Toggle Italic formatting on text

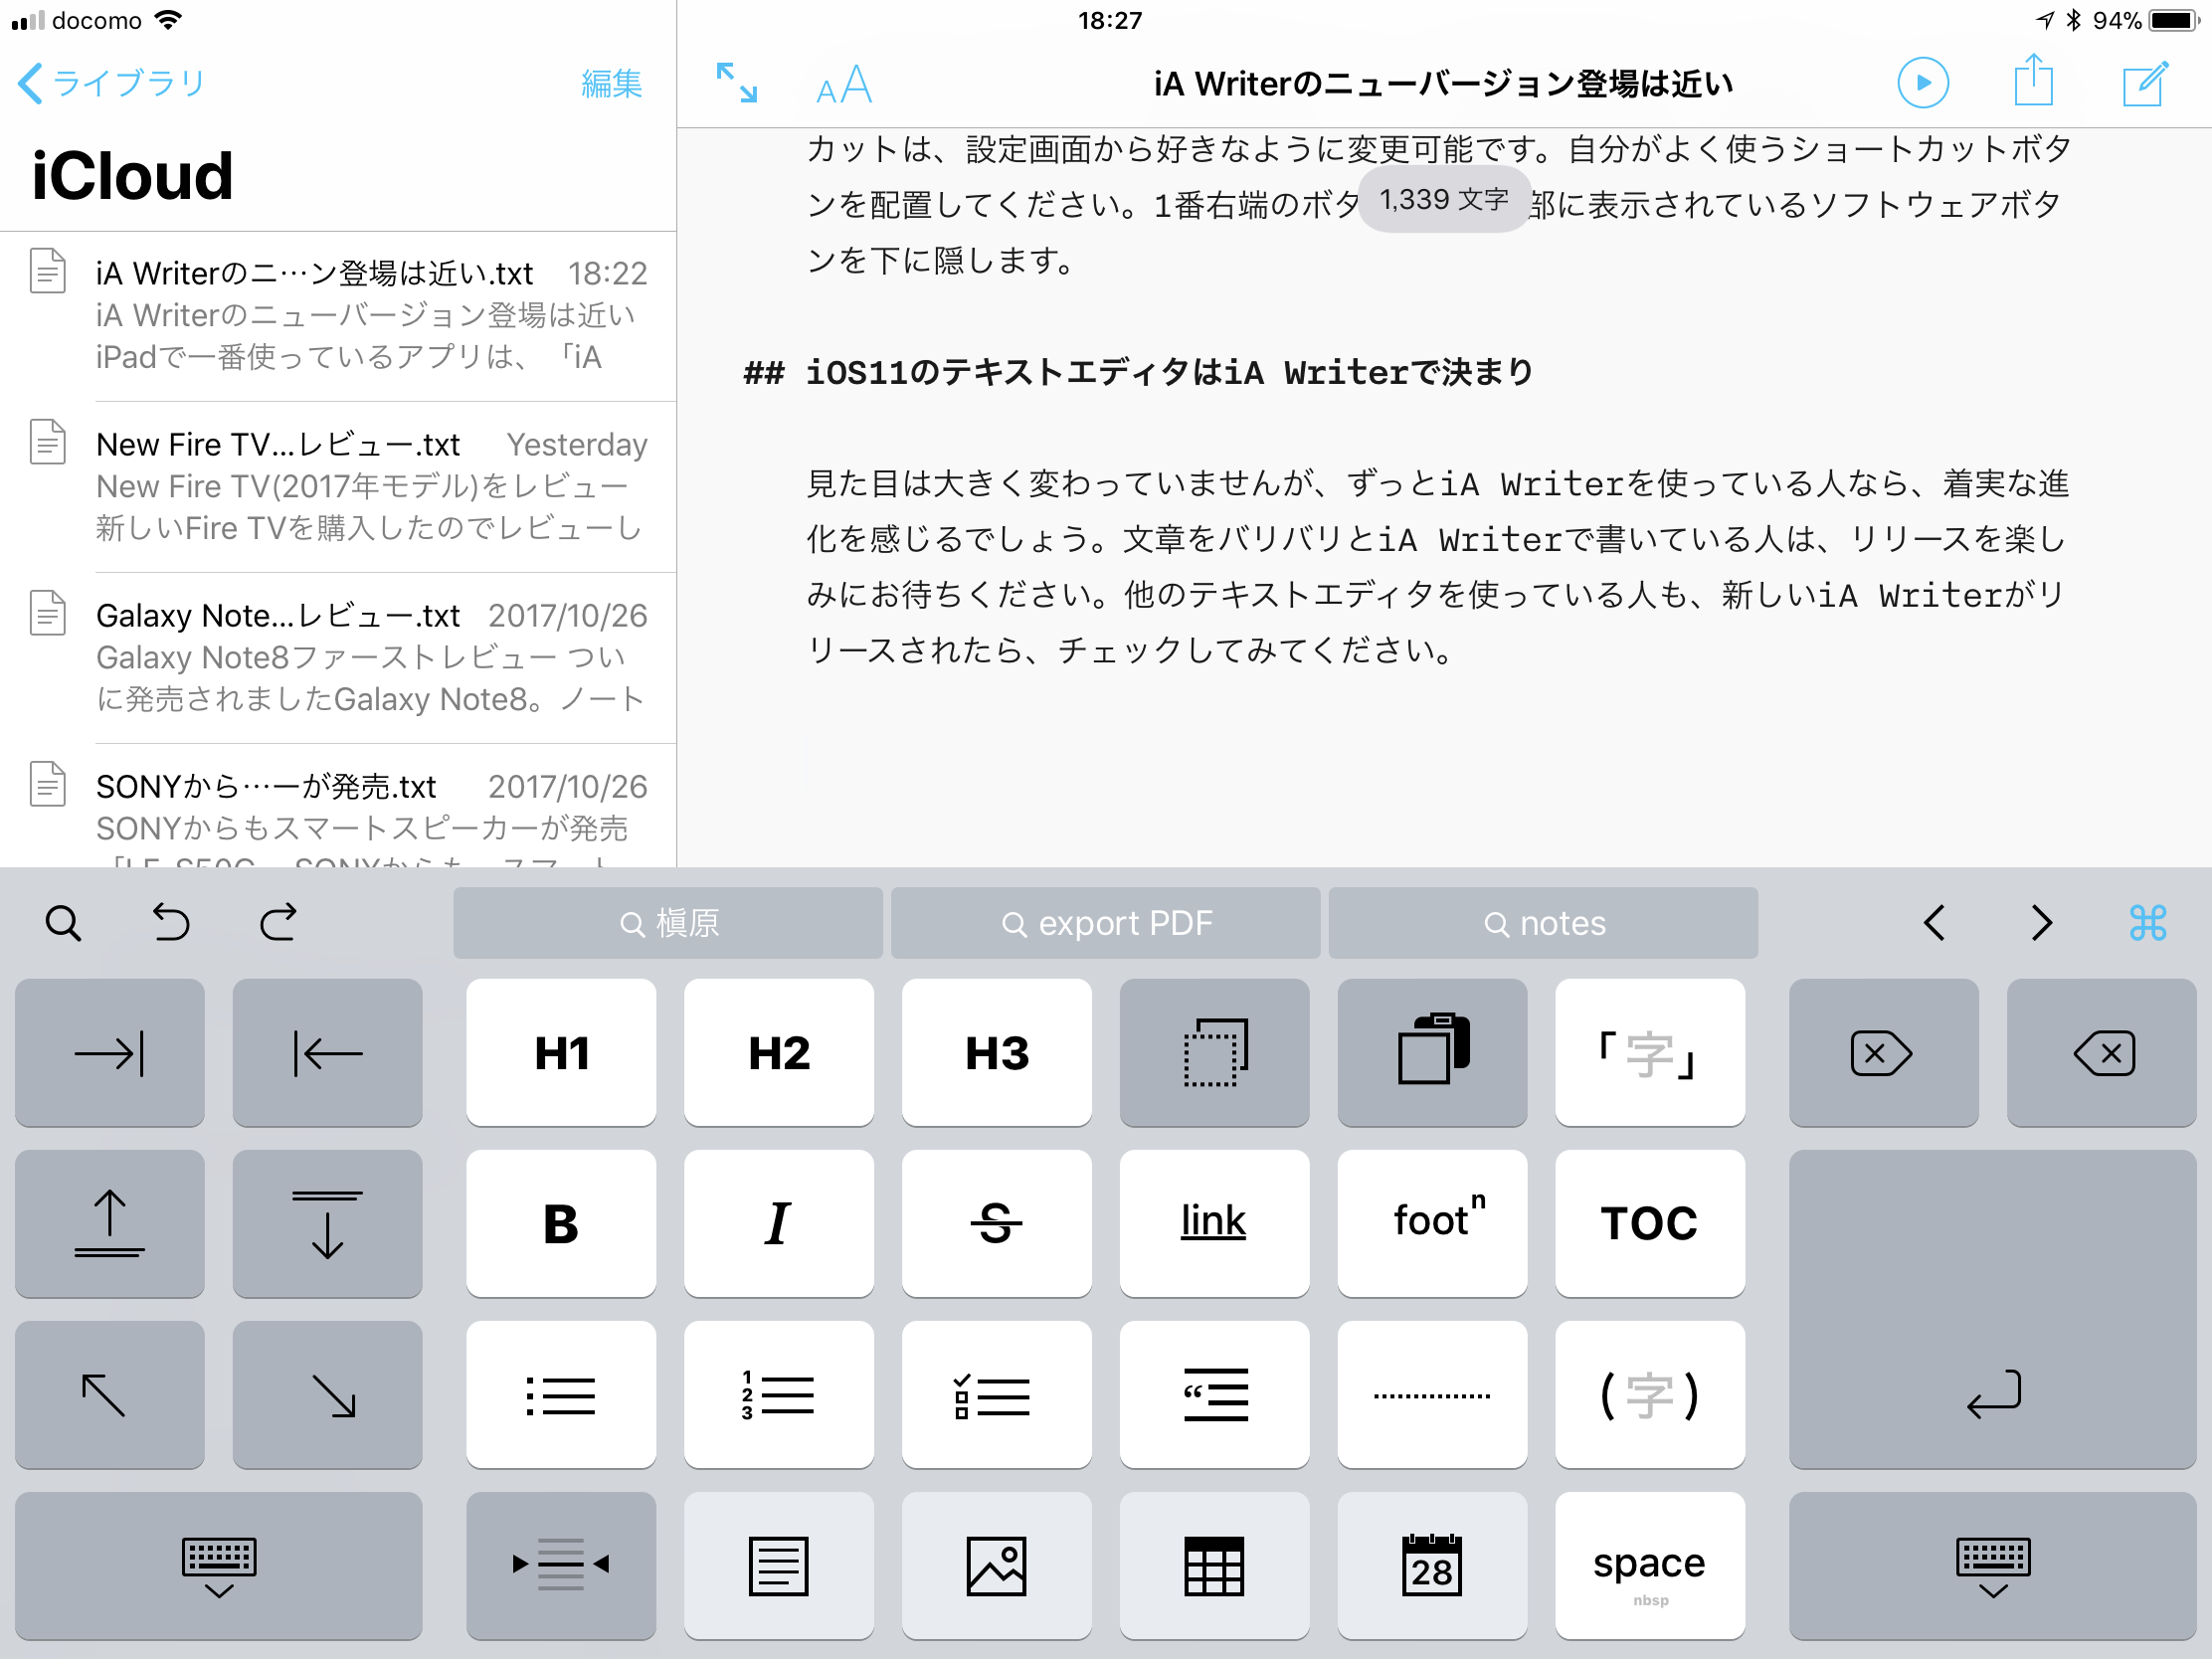(779, 1219)
